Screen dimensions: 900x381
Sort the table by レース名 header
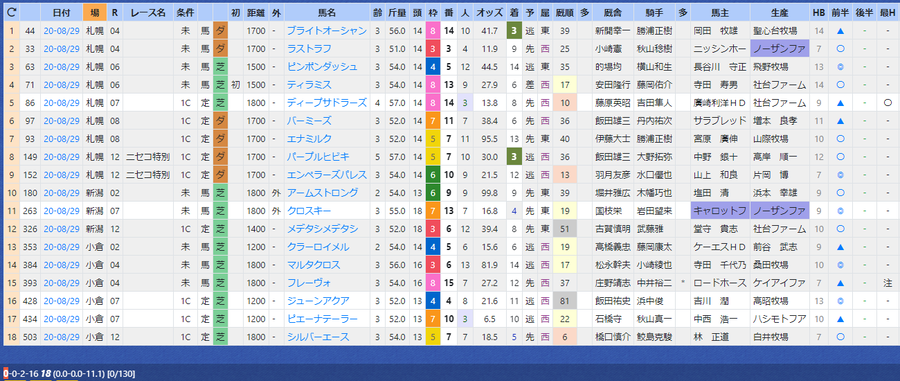coord(148,12)
